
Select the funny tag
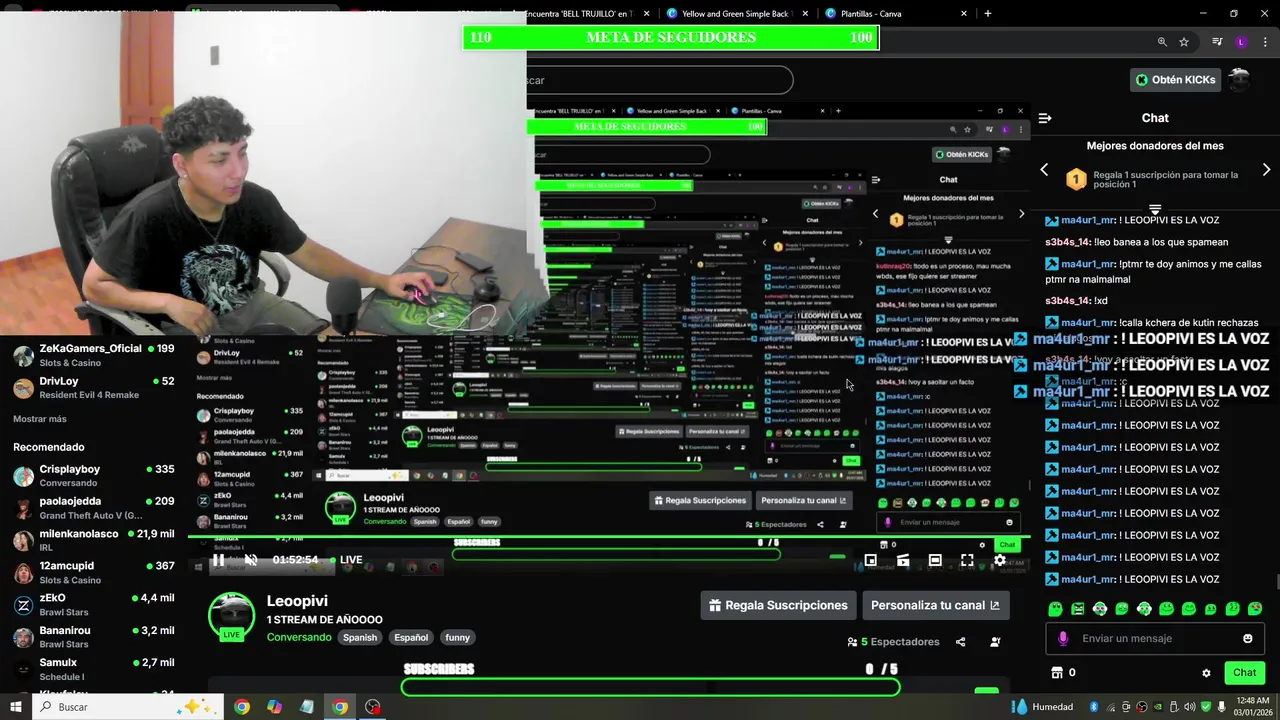tap(458, 638)
